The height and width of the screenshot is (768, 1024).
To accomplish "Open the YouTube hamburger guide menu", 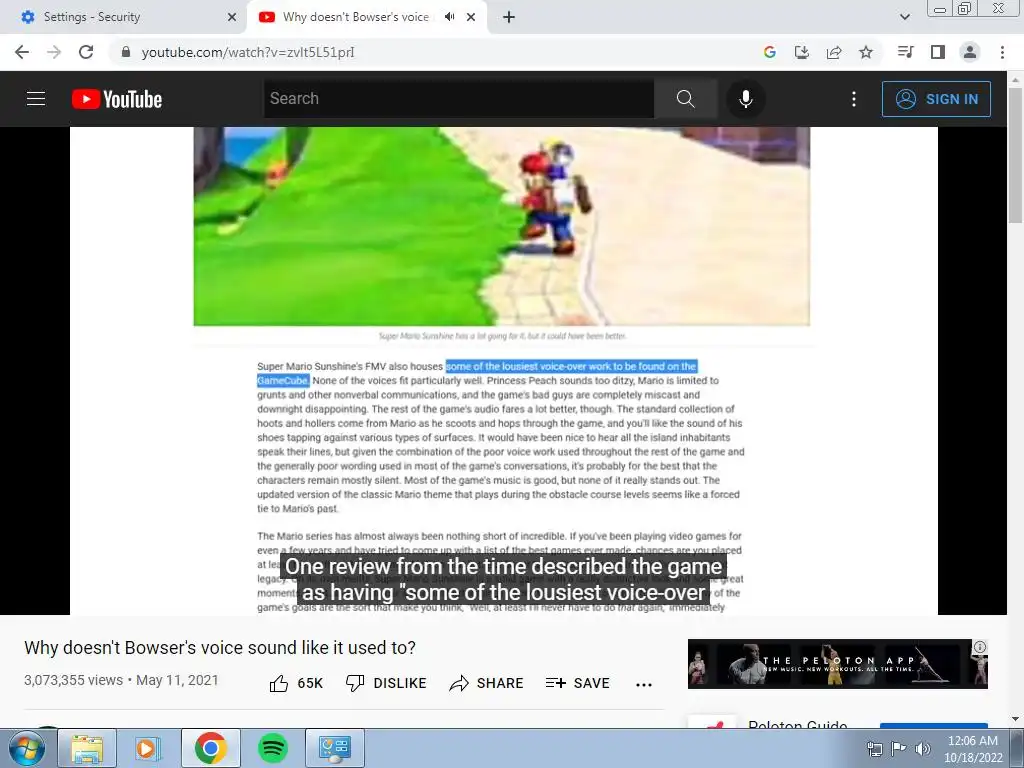I will tap(36, 99).
